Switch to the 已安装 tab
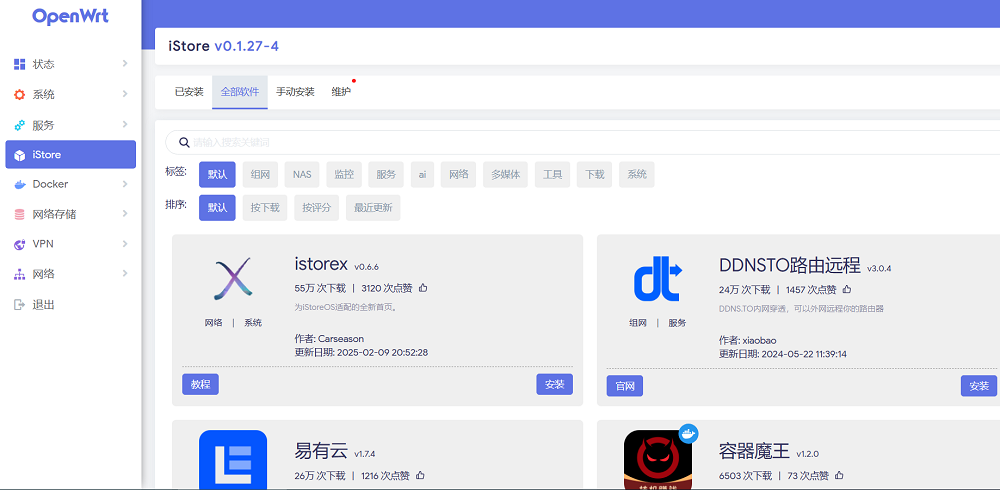Screen dimensions: 1000x490 click(x=189, y=92)
